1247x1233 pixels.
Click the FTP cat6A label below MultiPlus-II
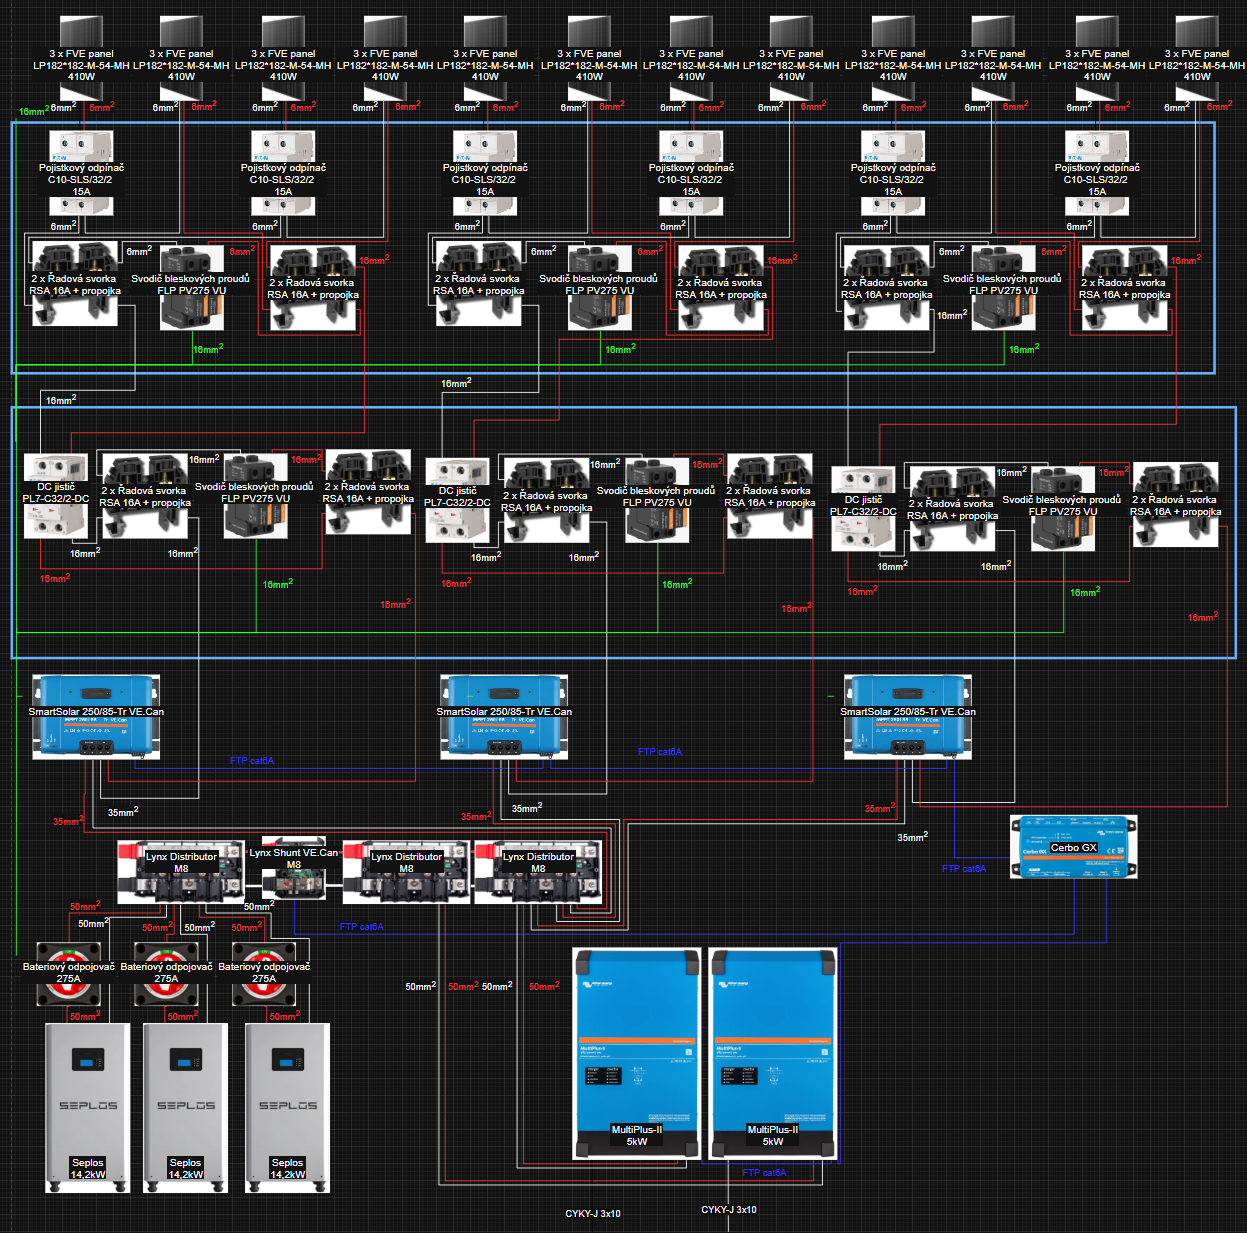tap(764, 1173)
